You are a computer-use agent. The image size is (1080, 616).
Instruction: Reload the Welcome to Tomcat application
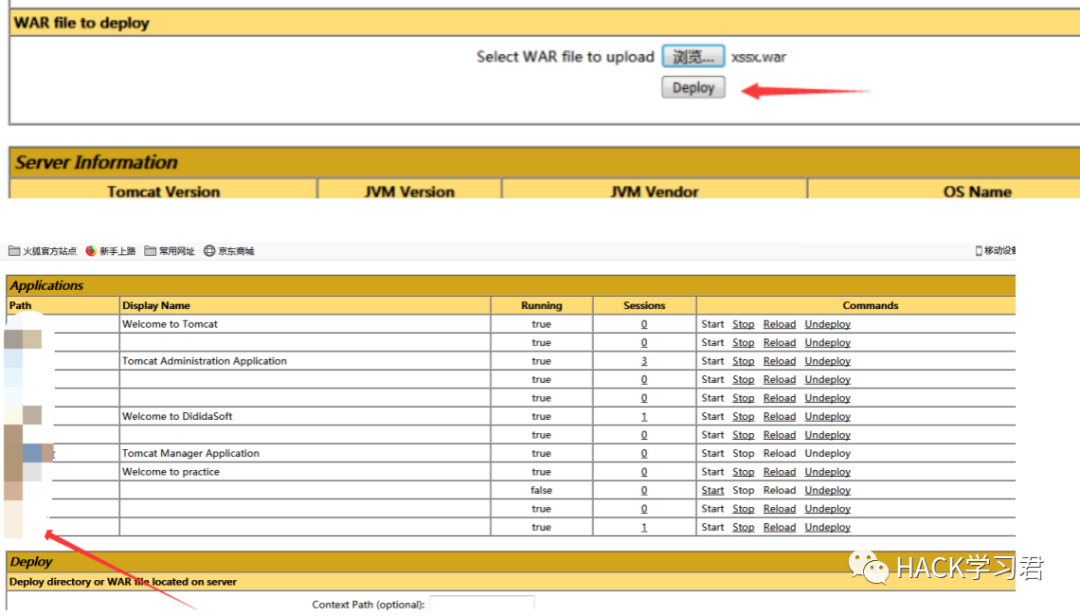coord(779,324)
